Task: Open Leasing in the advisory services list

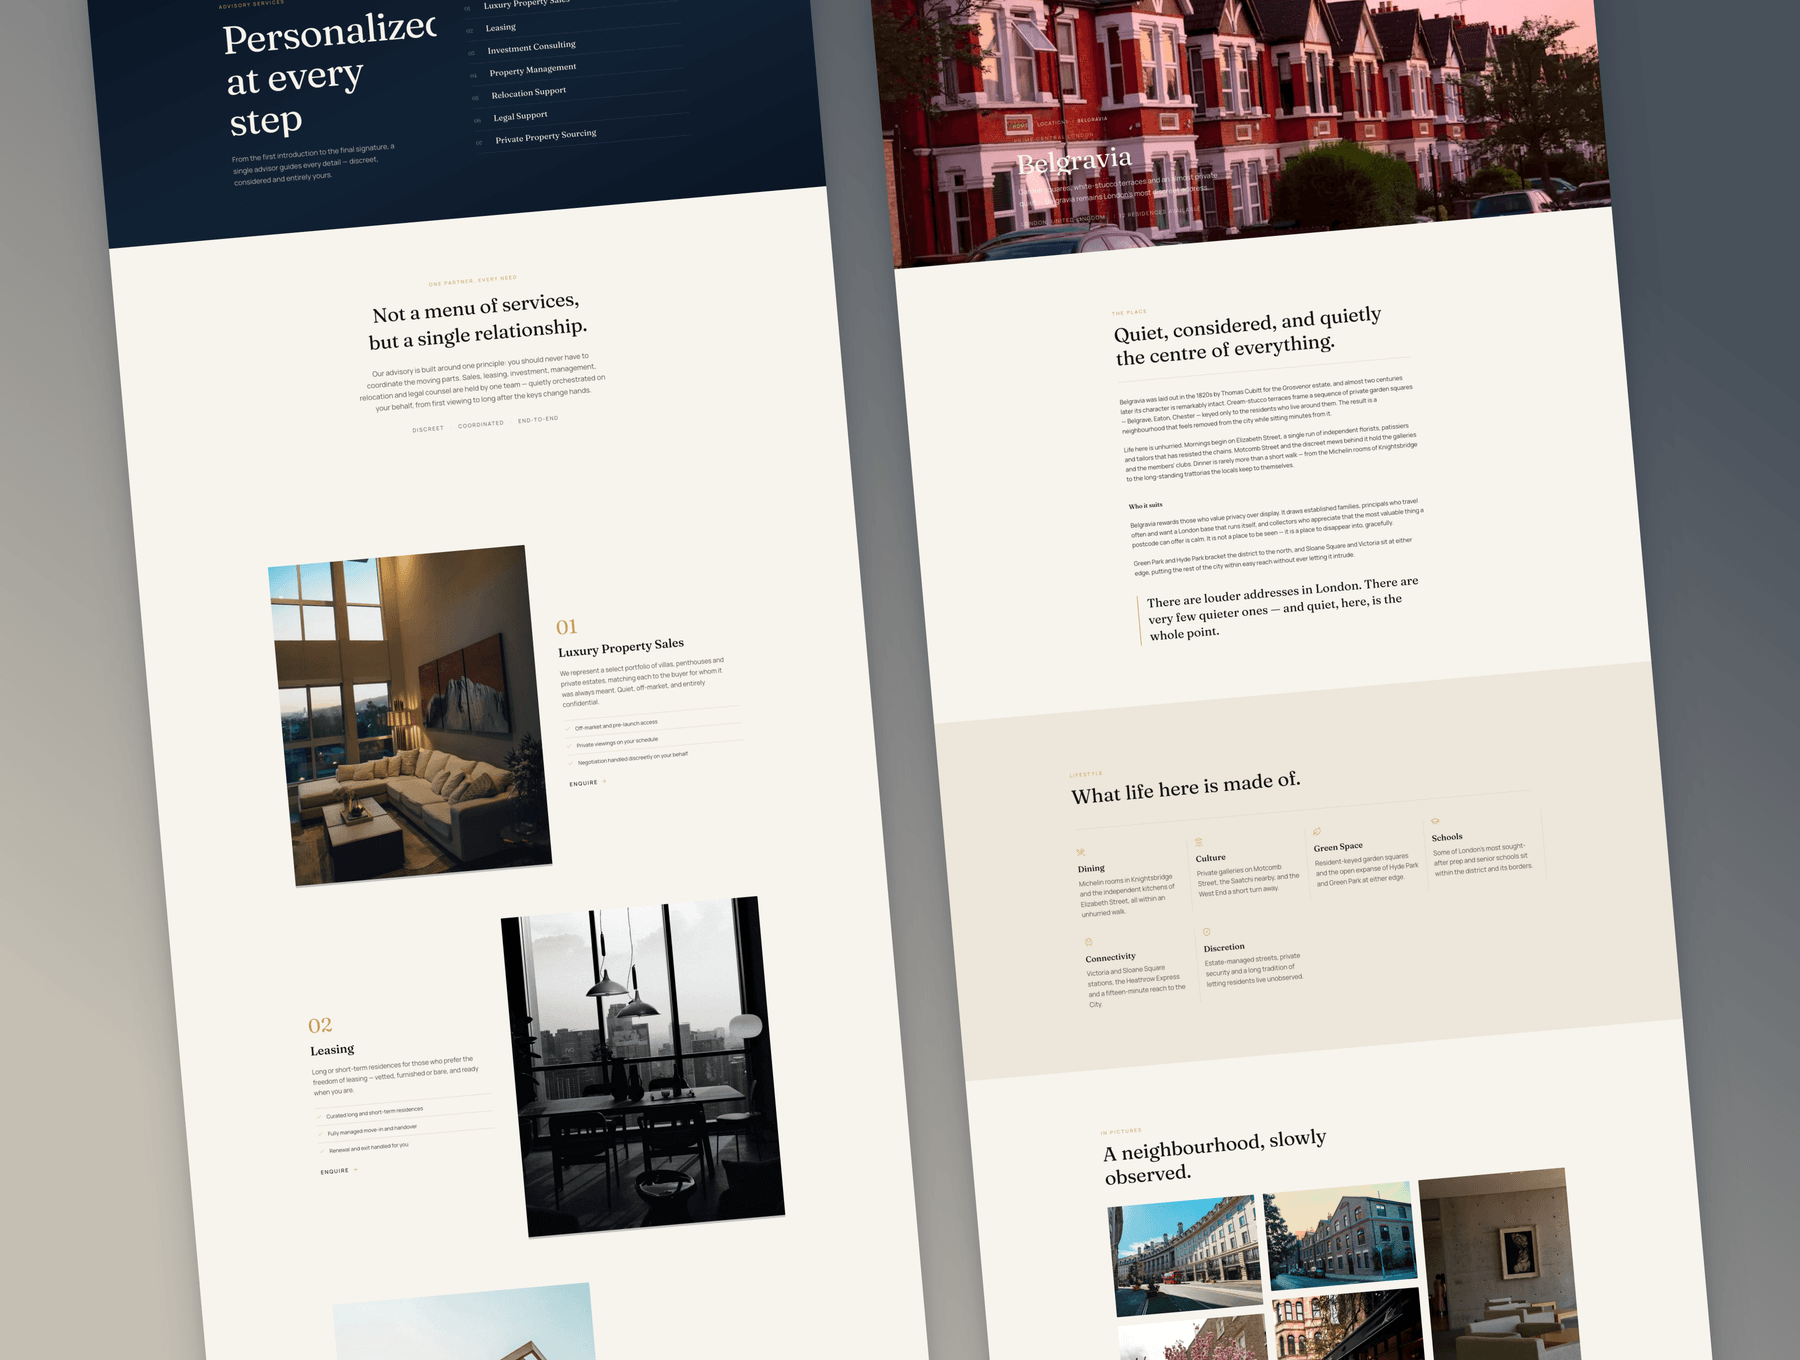Action: (501, 27)
